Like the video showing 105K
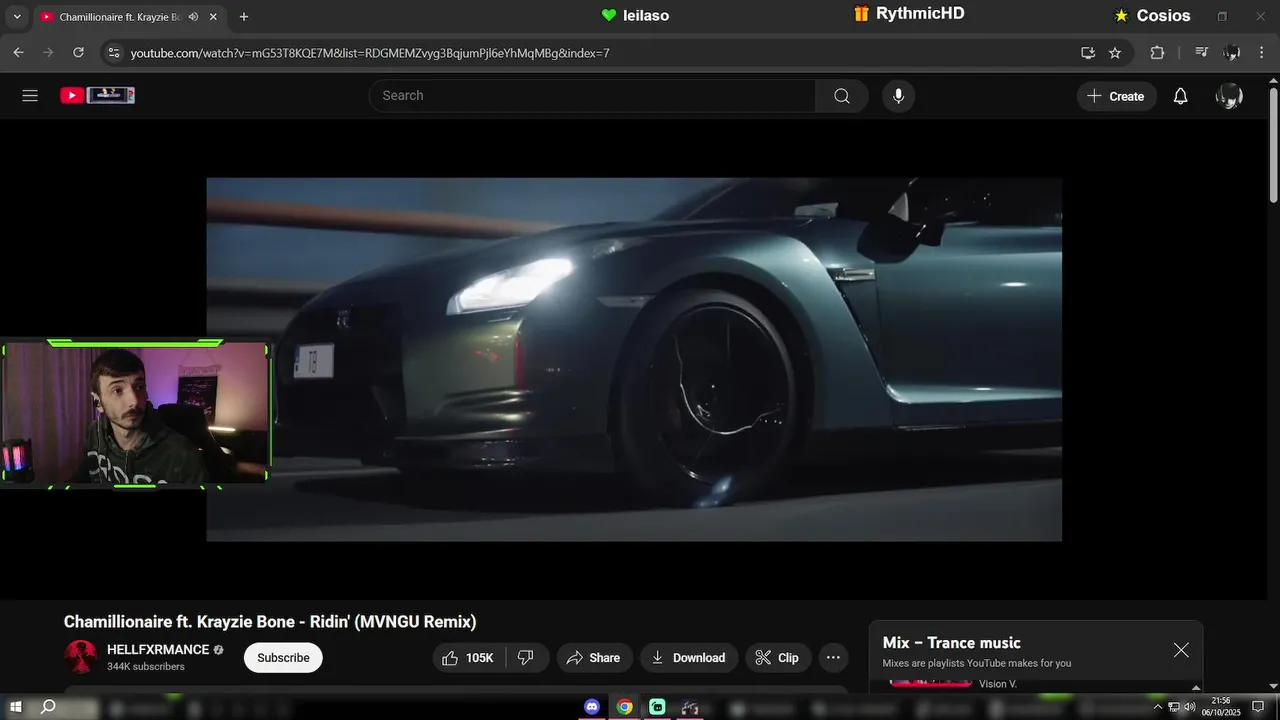The height and width of the screenshot is (720, 1280). [470, 657]
